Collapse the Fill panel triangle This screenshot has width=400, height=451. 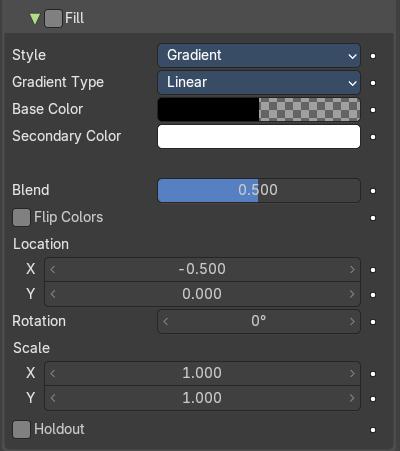point(35,19)
